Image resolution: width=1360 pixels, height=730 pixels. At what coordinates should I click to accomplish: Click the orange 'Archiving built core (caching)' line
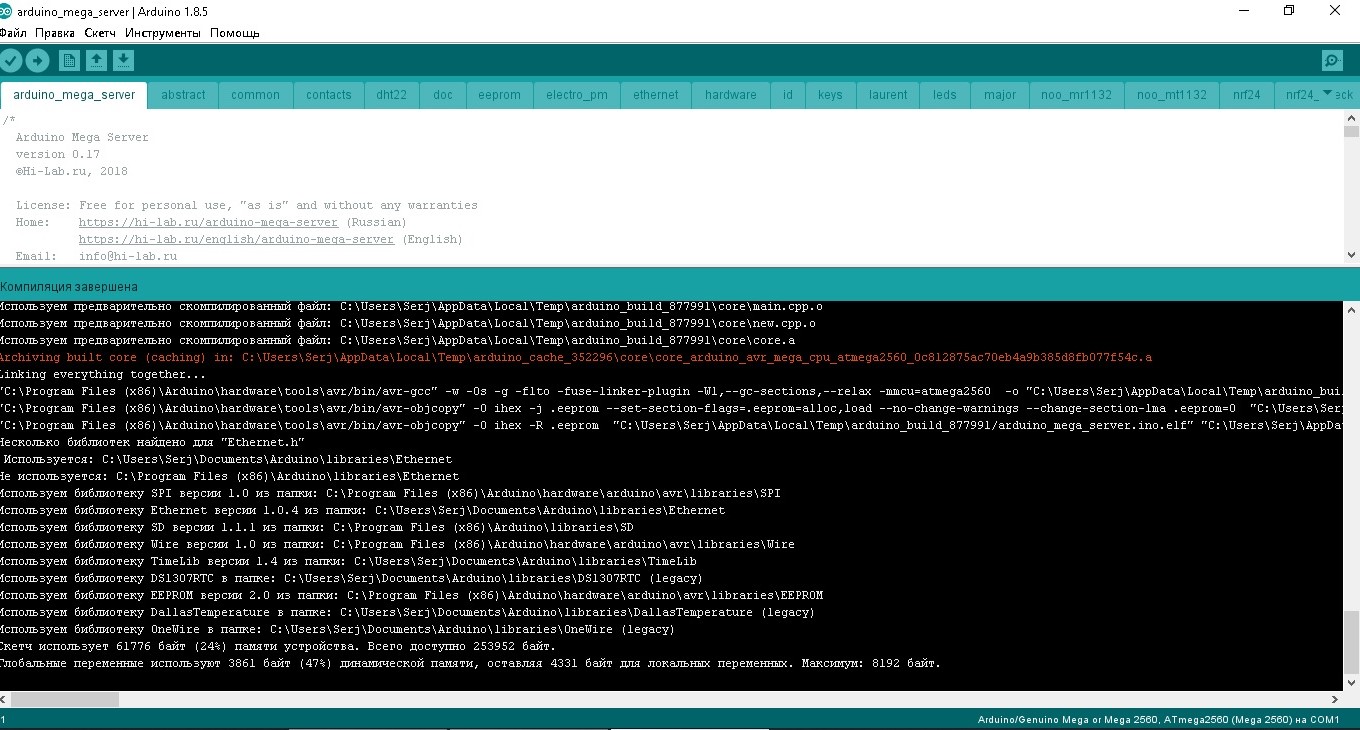tap(576, 357)
